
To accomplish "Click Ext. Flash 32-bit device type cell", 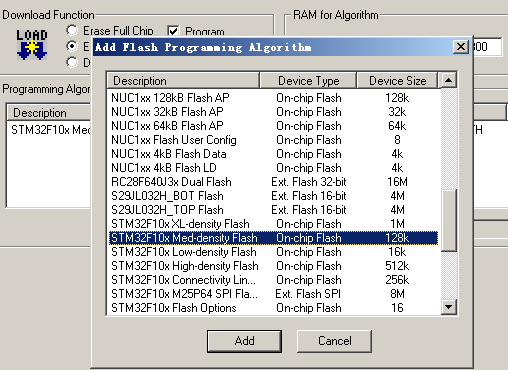I will pyautogui.click(x=309, y=182).
